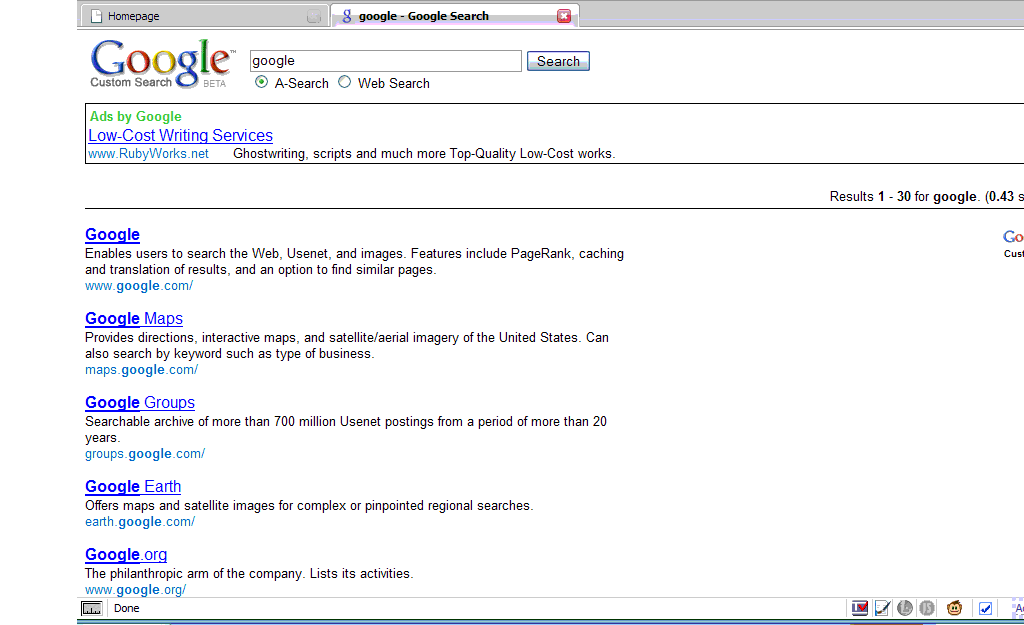Click the blue checkmark box status icon
The height and width of the screenshot is (625, 1024).
[985, 608]
